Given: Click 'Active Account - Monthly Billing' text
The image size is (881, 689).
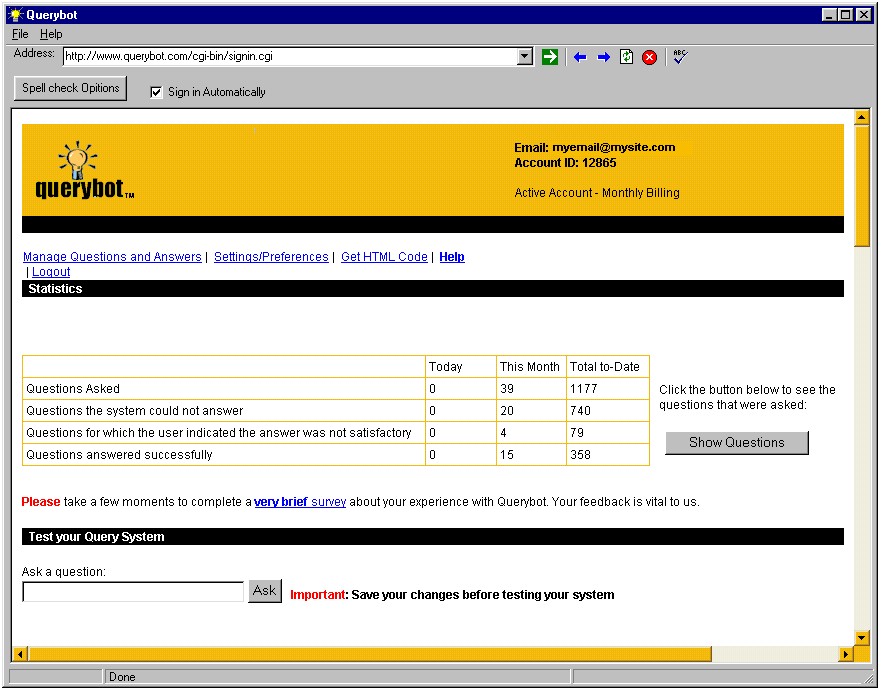Looking at the screenshot, I should (x=597, y=193).
